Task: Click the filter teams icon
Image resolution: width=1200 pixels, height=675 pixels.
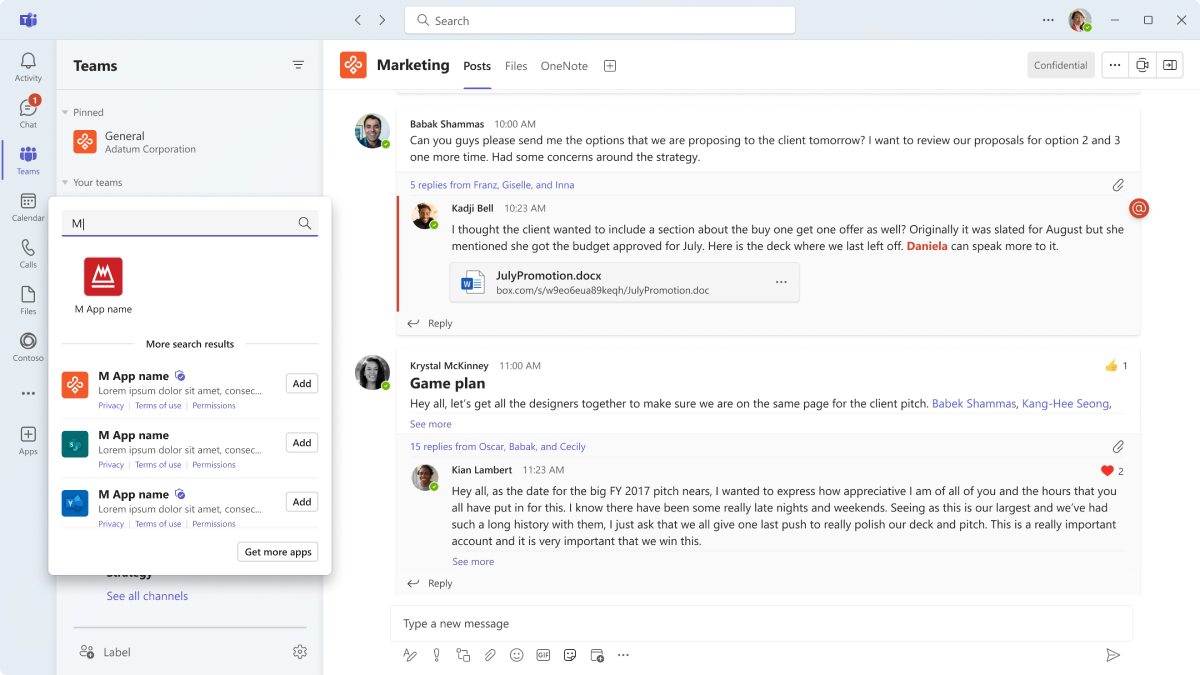Action: click(298, 65)
